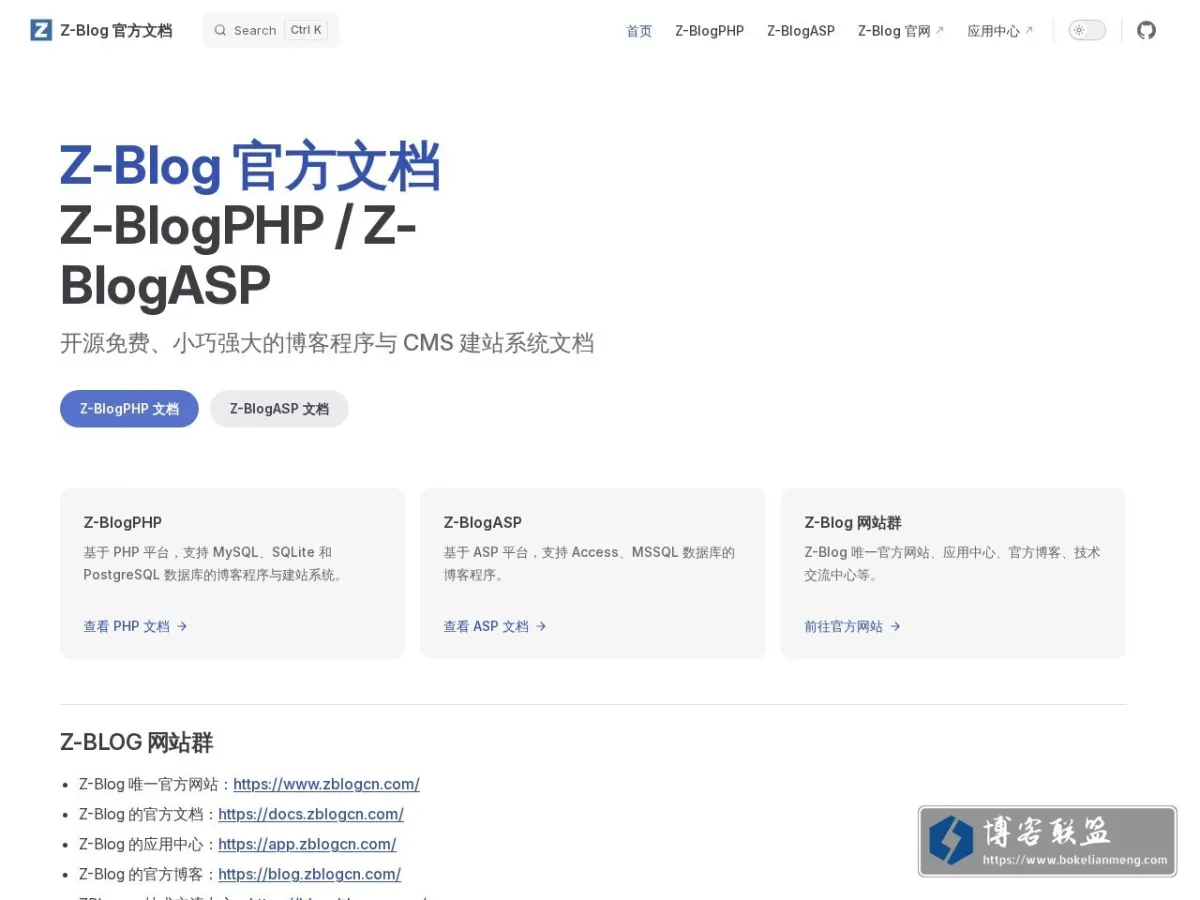Click external arrow icon beside Z-Blog 官网
This screenshot has height=900, width=1200.
pos(939,30)
